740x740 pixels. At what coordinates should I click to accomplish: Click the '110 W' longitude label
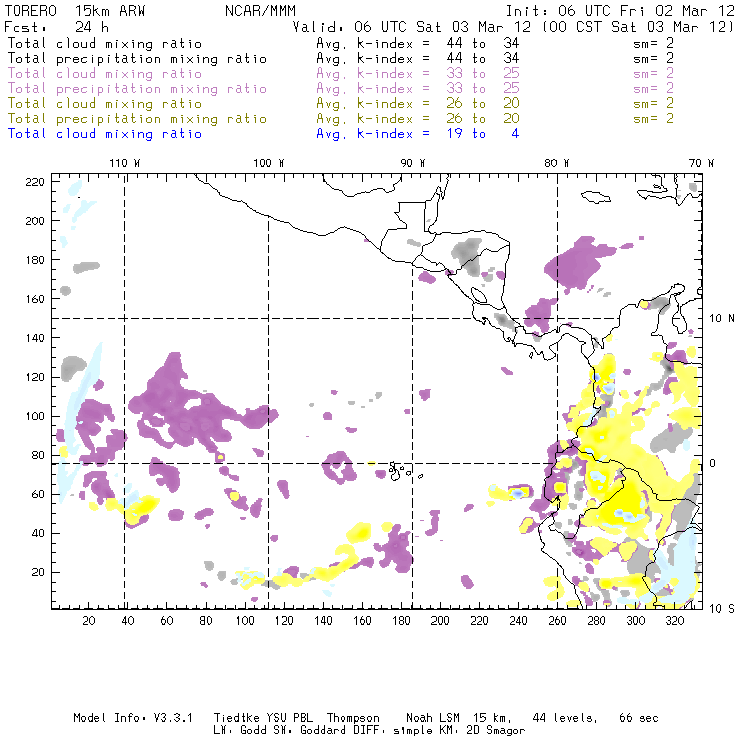[x=125, y=163]
